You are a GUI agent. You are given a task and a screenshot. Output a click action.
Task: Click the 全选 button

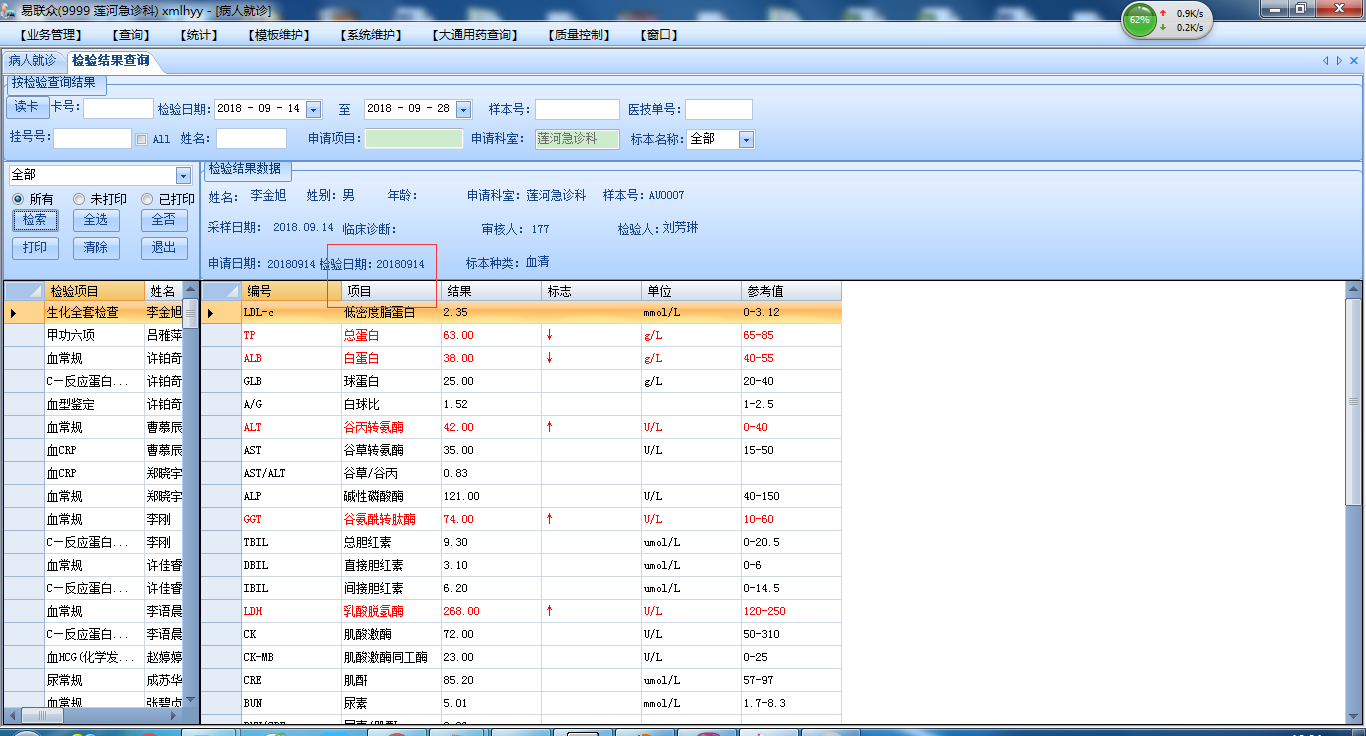click(x=96, y=220)
